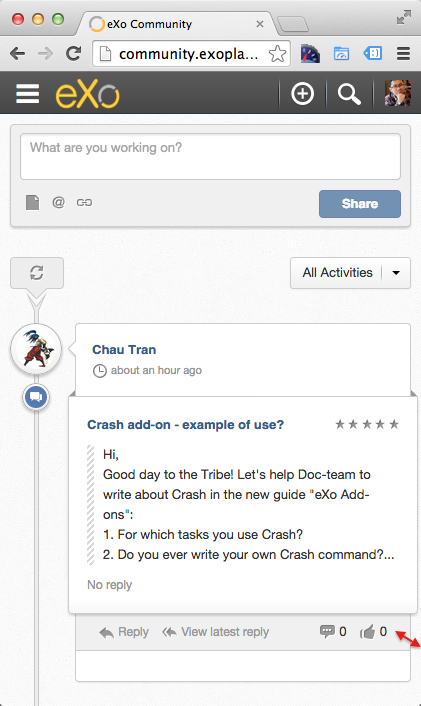The width and height of the screenshot is (421, 706).
Task: Click the plus create icon in header
Action: (303, 94)
